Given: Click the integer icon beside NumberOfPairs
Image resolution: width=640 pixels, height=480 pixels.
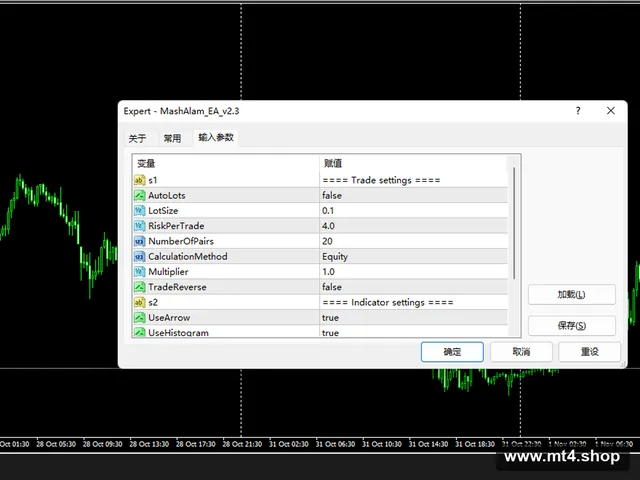Looking at the screenshot, I should pos(139,241).
